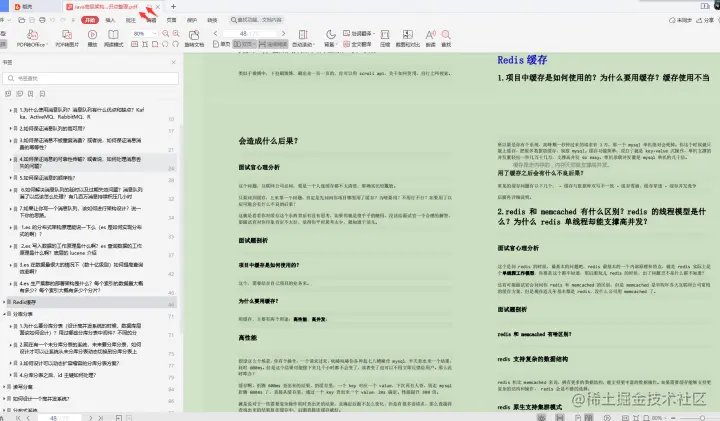Click the 分享 share button
Viewport: 720px width, 421px height.
[x=705, y=20]
